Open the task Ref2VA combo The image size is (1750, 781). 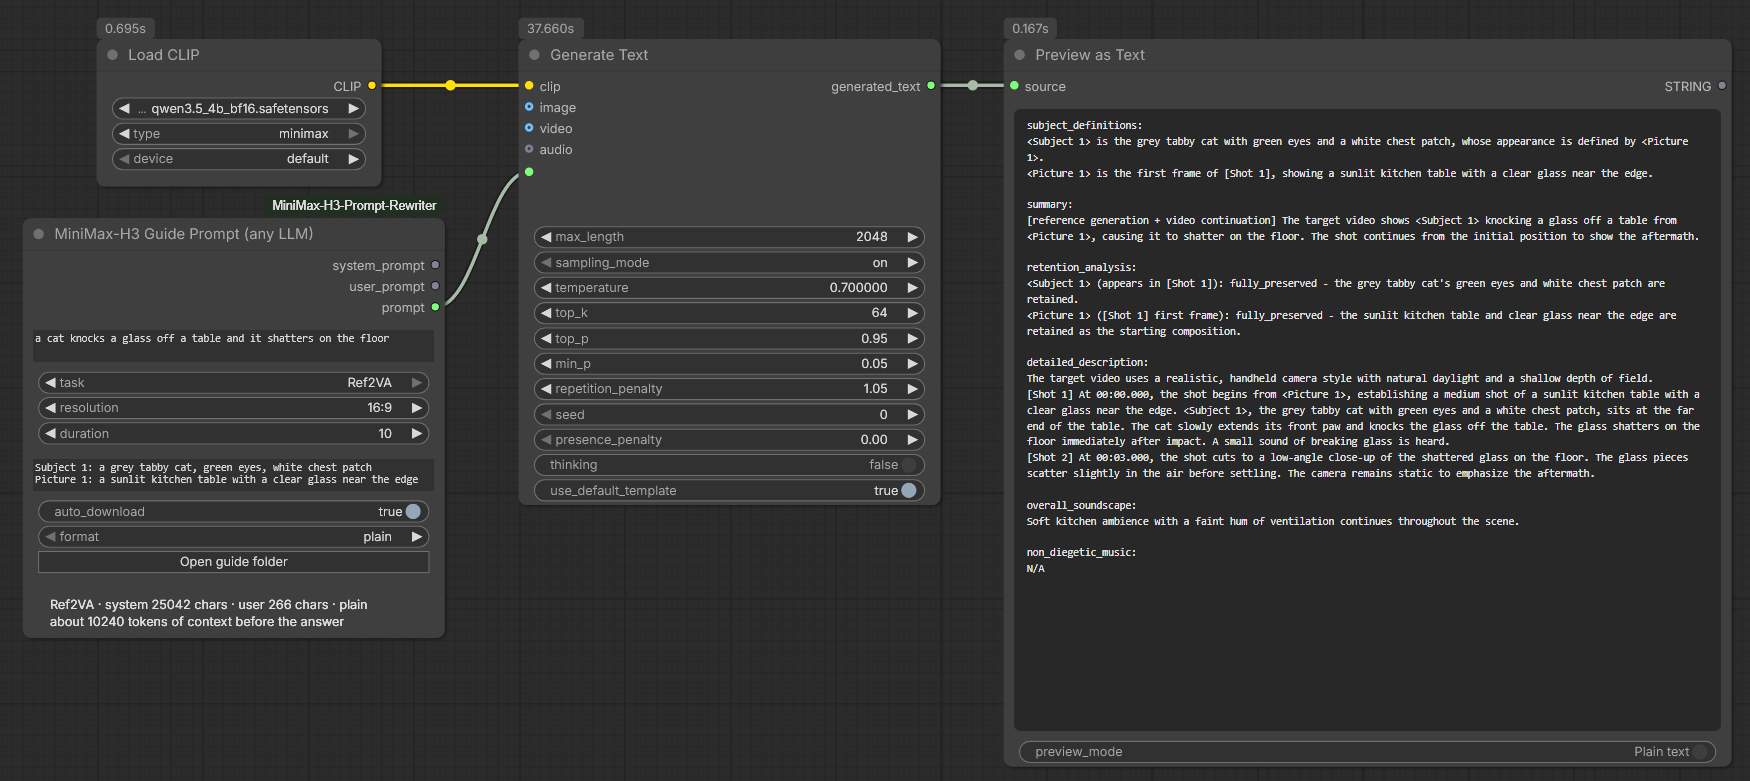point(234,382)
